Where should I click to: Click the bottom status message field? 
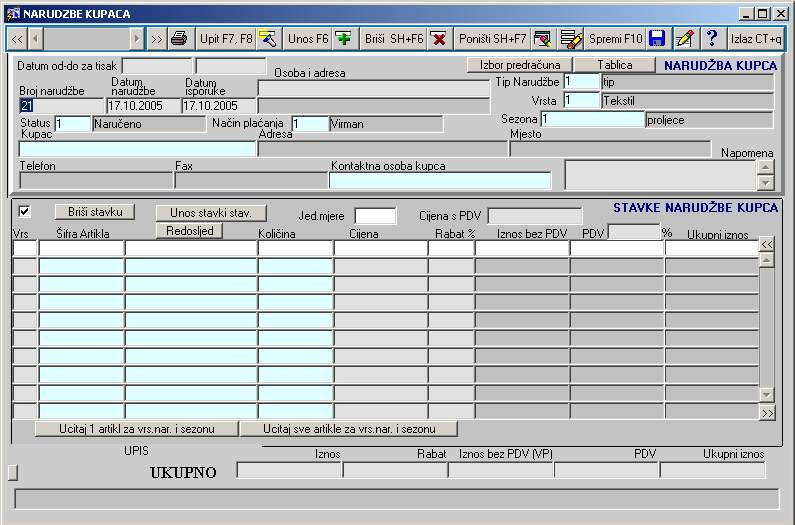click(396, 499)
